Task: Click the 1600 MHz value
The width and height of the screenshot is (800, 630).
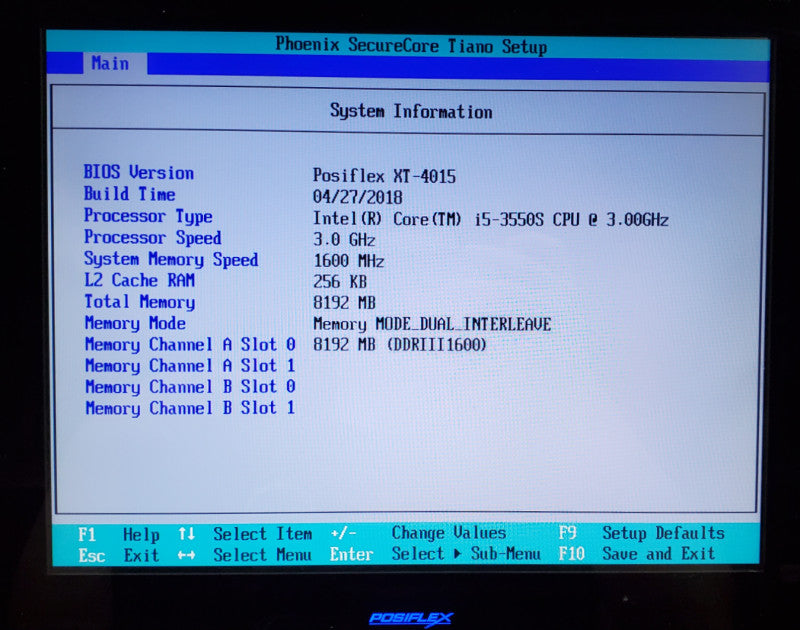Action: [348, 261]
